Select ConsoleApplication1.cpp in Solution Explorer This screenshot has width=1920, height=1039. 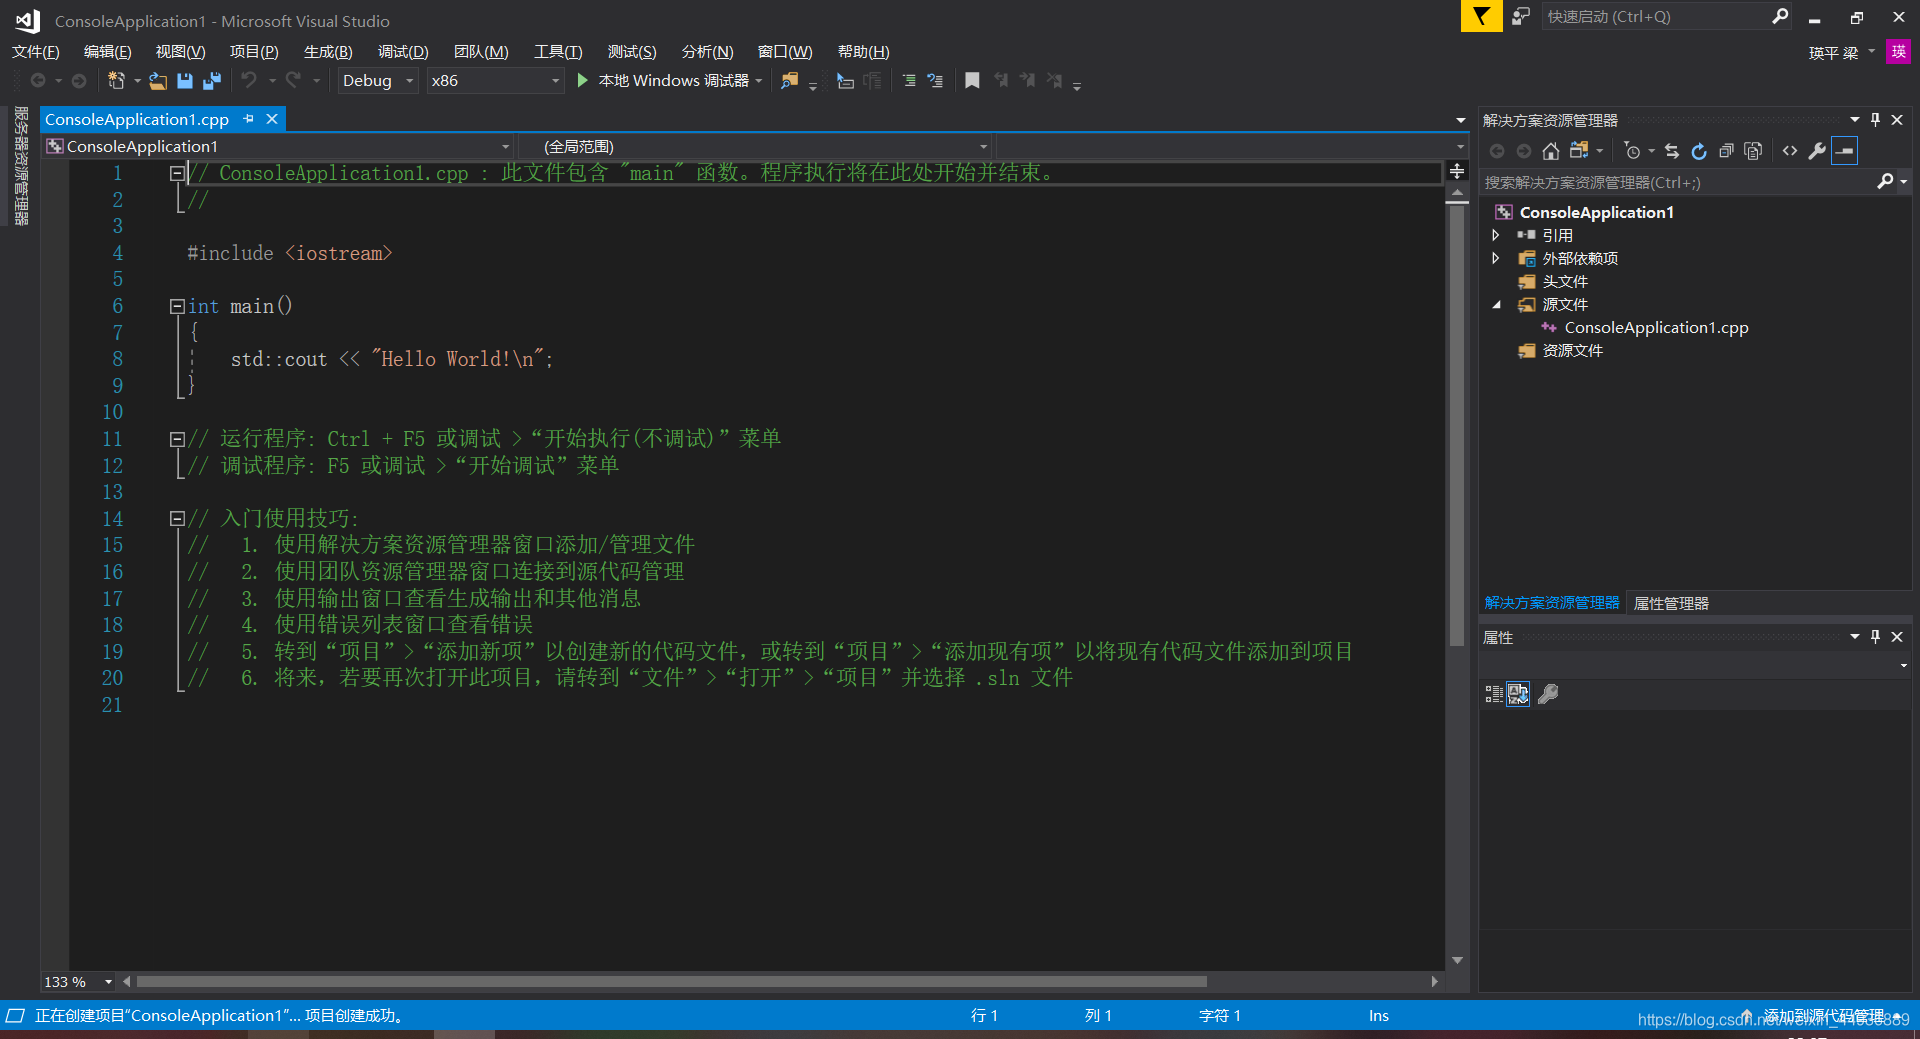click(1656, 328)
